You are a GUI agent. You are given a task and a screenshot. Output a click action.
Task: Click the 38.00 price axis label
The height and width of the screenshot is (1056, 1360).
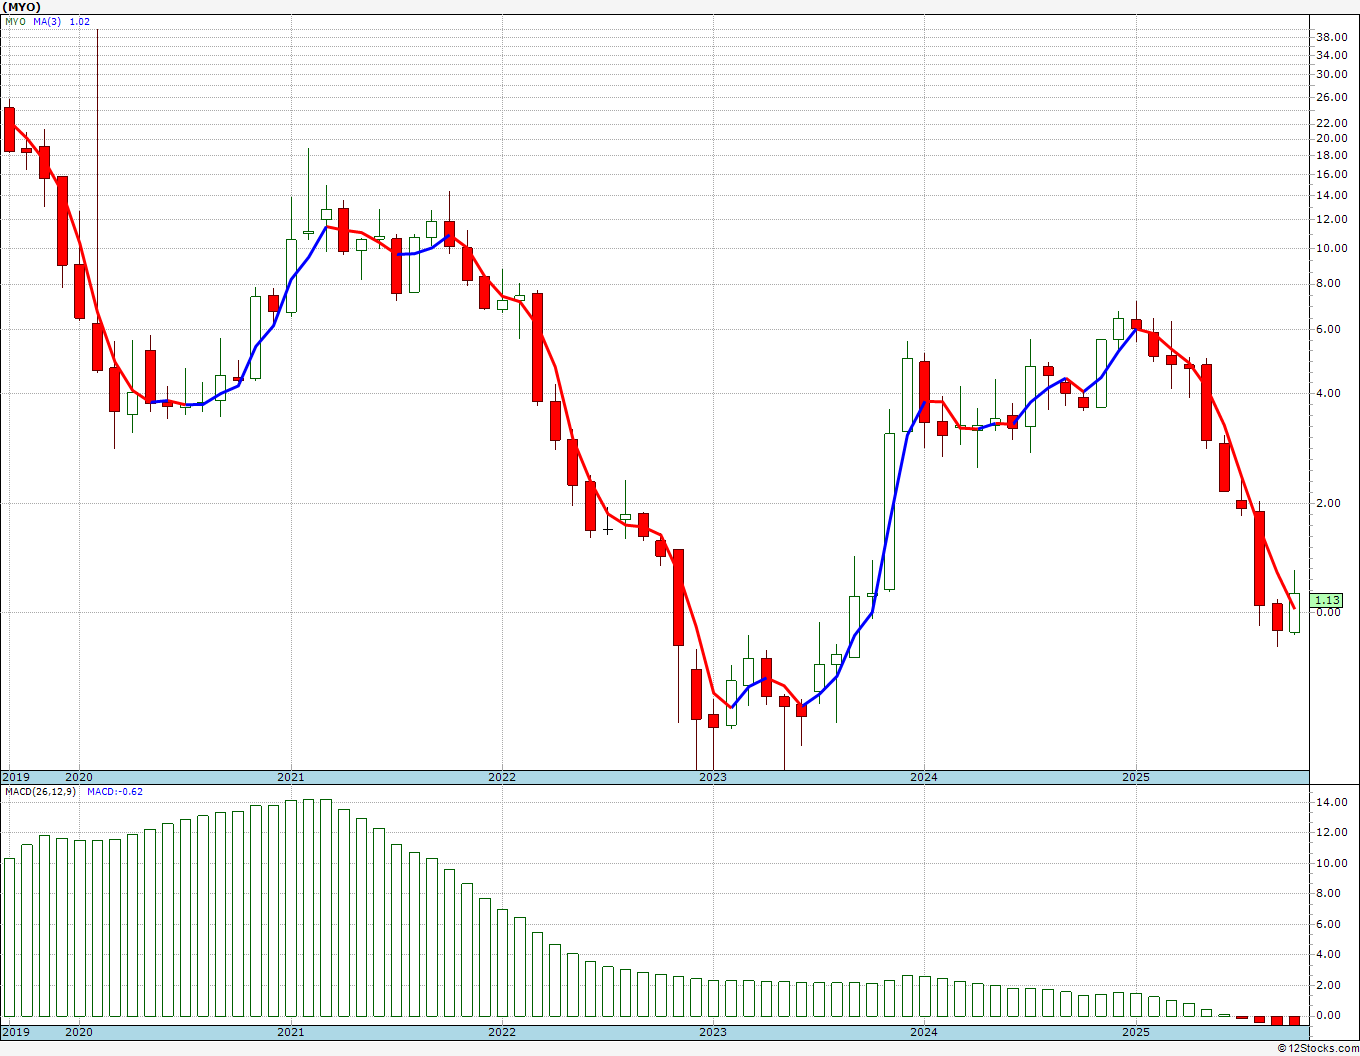pyautogui.click(x=1330, y=37)
